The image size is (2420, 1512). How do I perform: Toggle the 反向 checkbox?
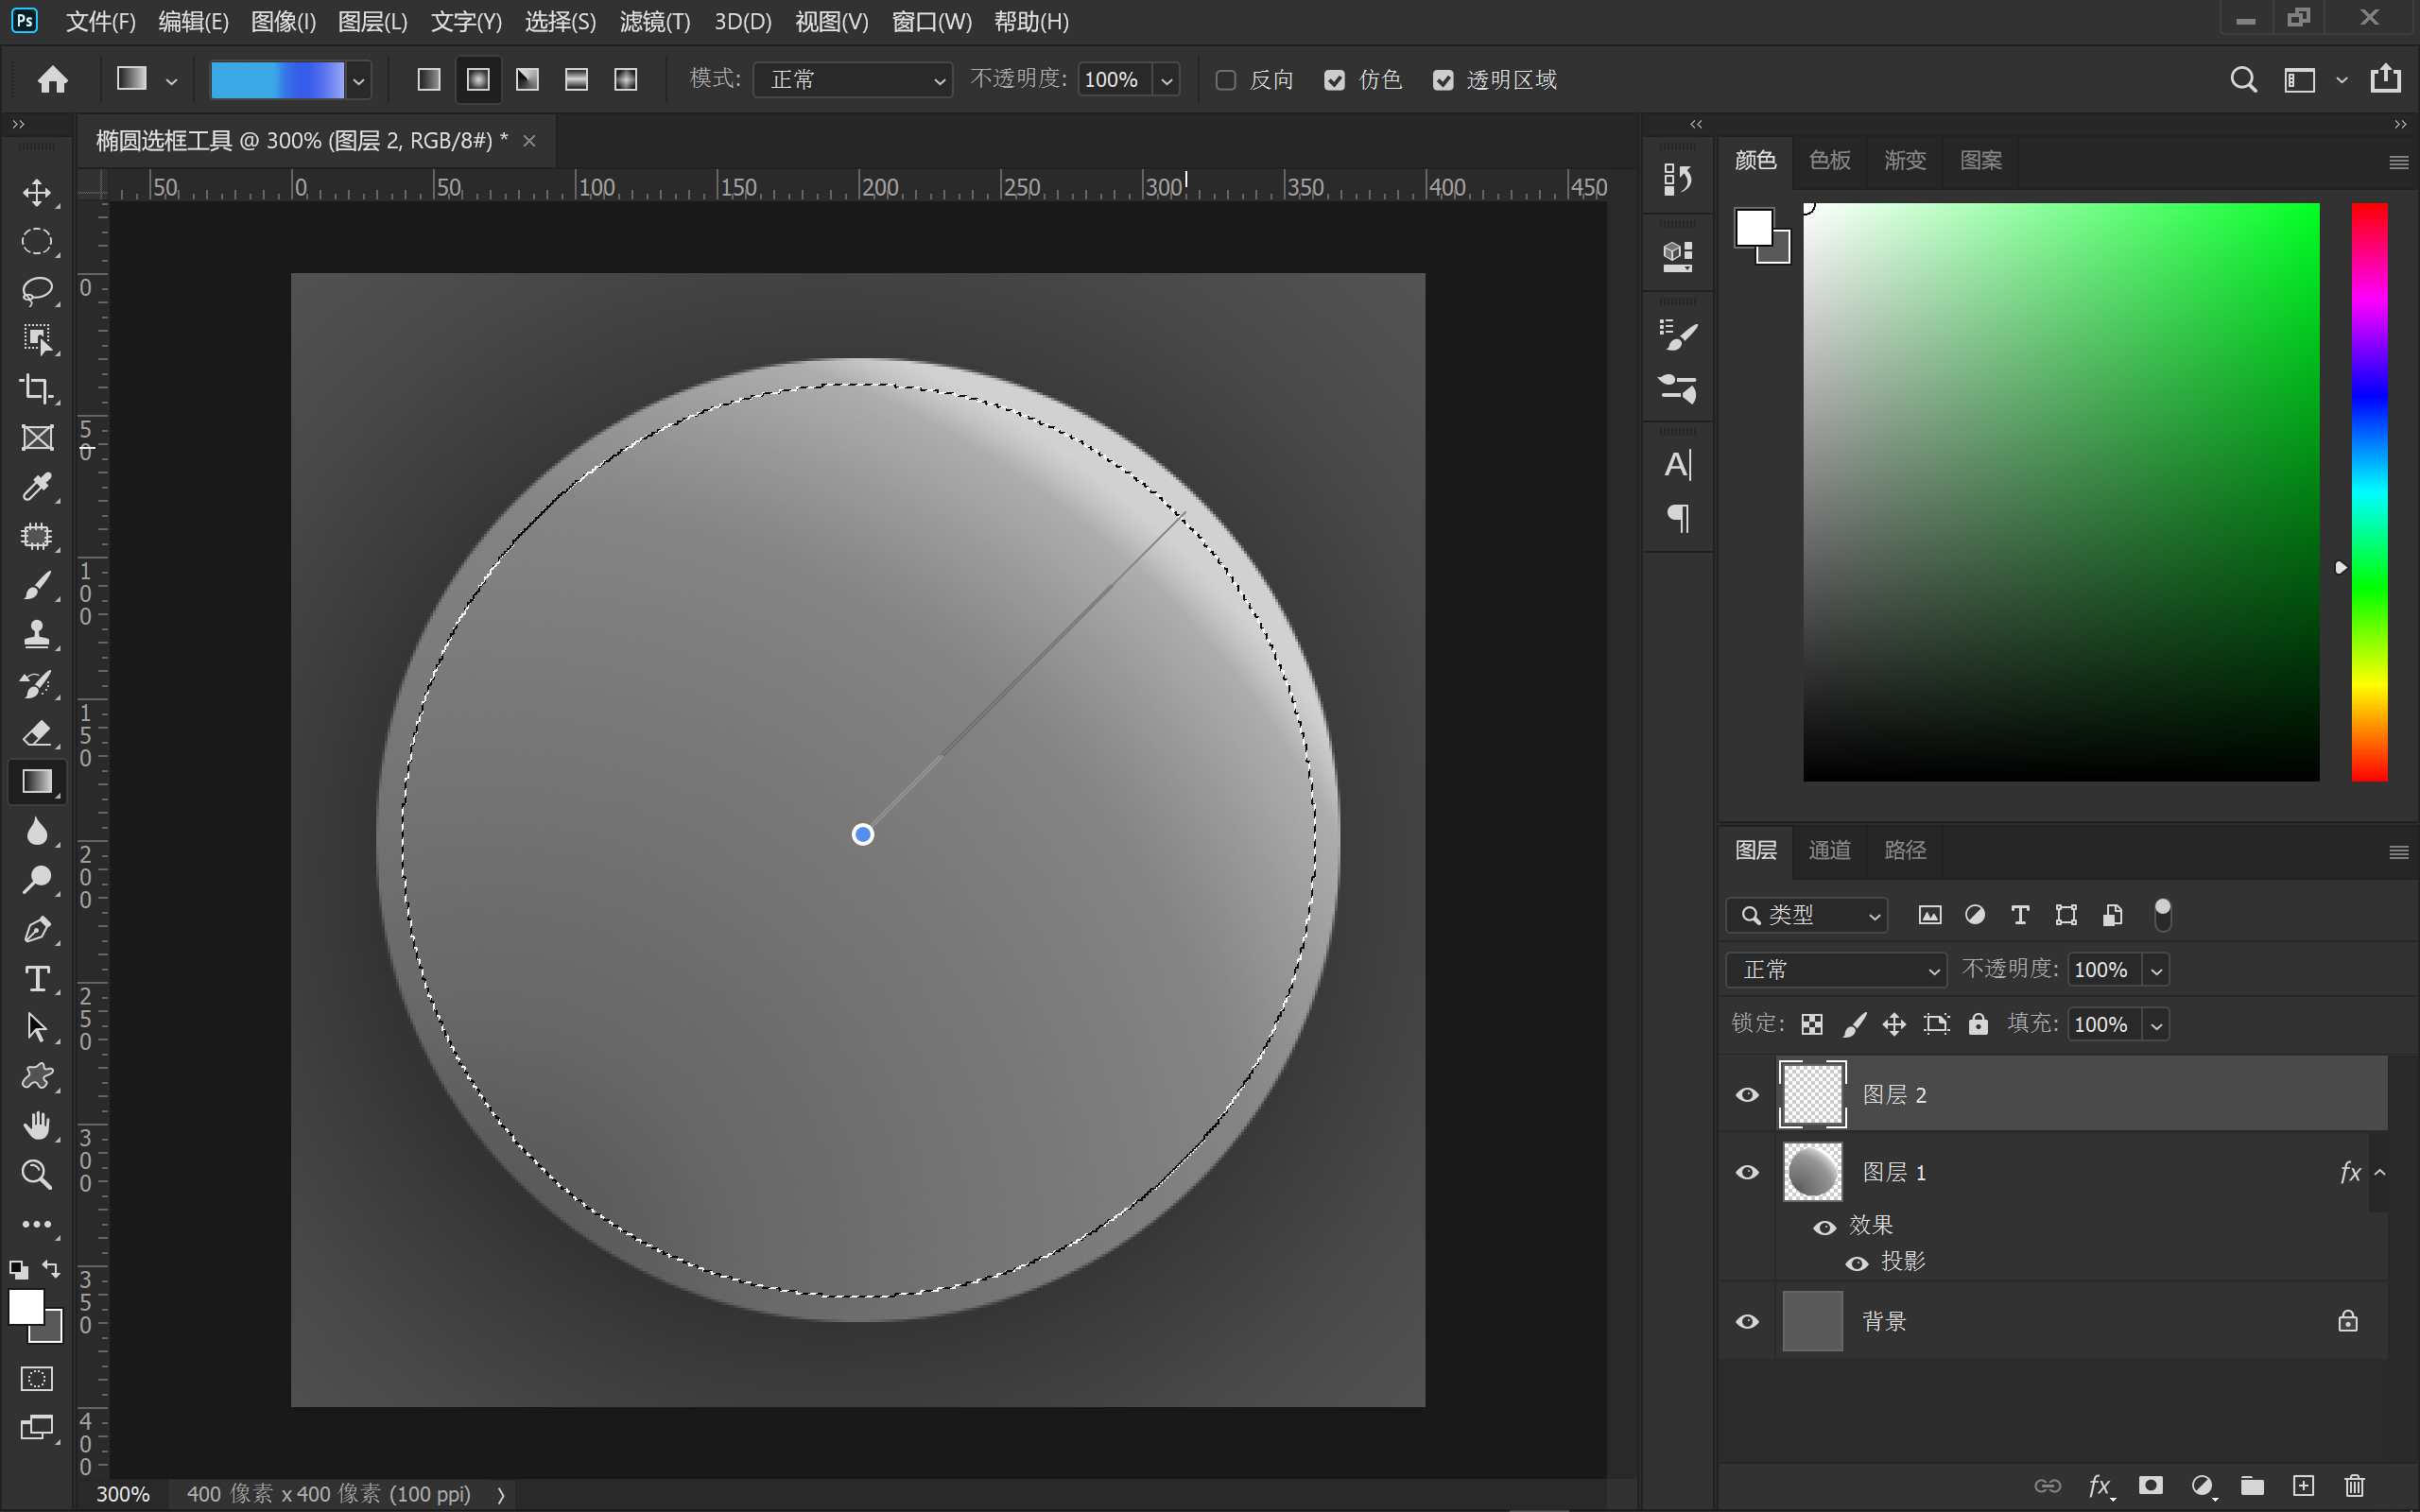click(x=1225, y=80)
